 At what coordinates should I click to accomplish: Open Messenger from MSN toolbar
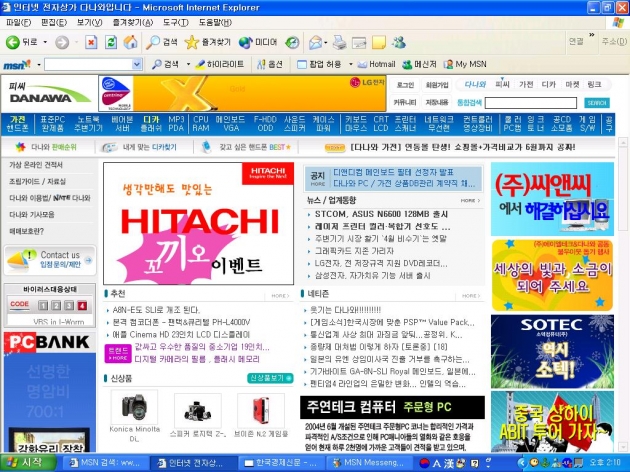419,64
